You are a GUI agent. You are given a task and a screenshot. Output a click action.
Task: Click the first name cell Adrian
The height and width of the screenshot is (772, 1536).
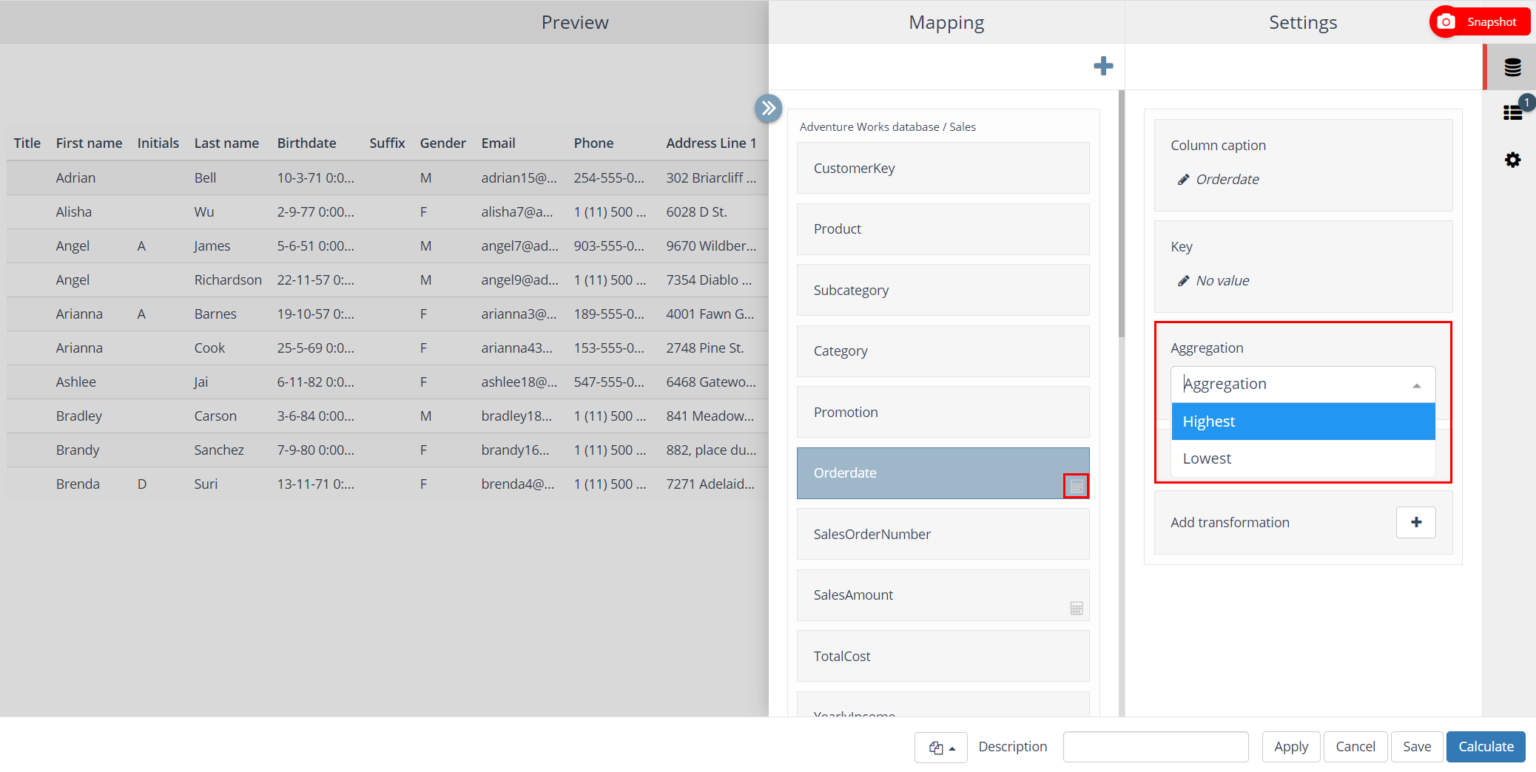click(x=76, y=178)
